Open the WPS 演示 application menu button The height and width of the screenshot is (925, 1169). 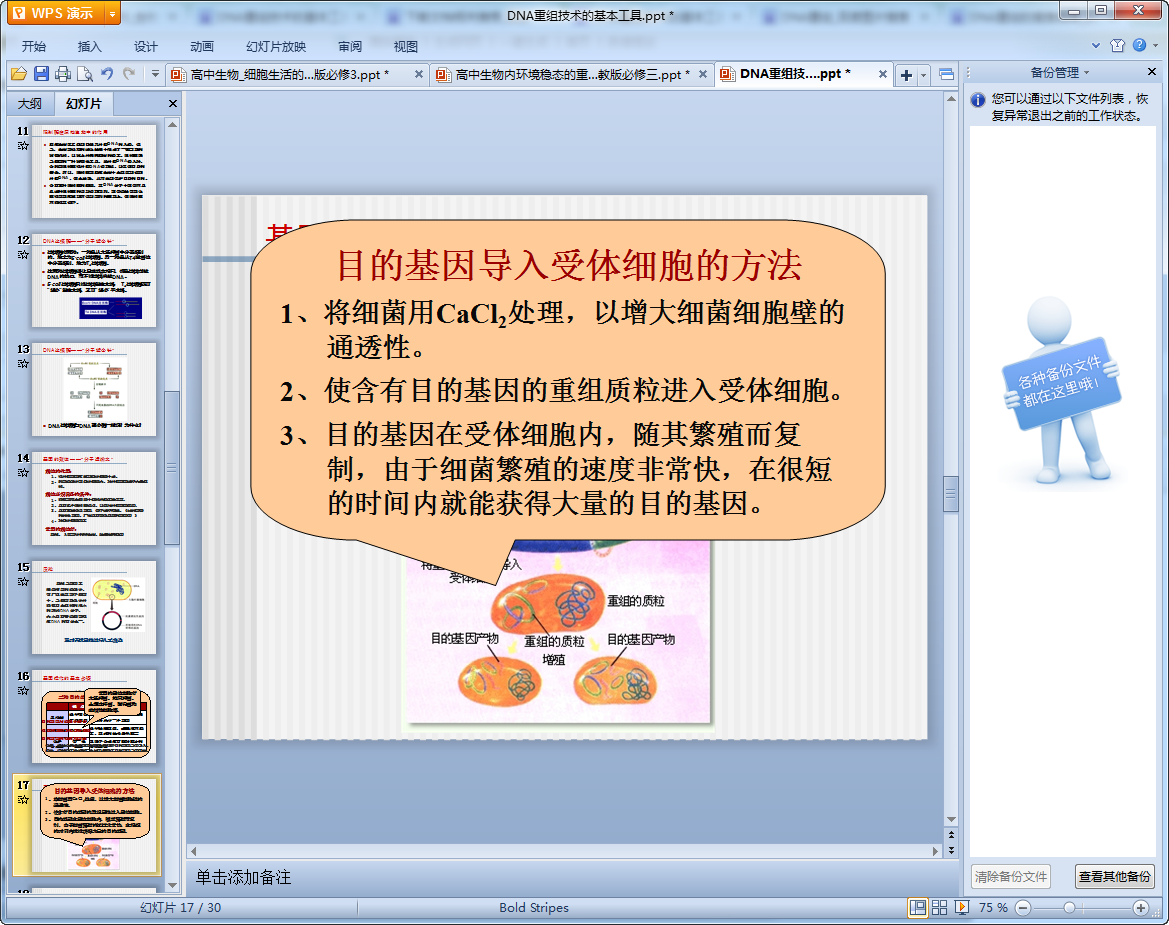click(56, 13)
